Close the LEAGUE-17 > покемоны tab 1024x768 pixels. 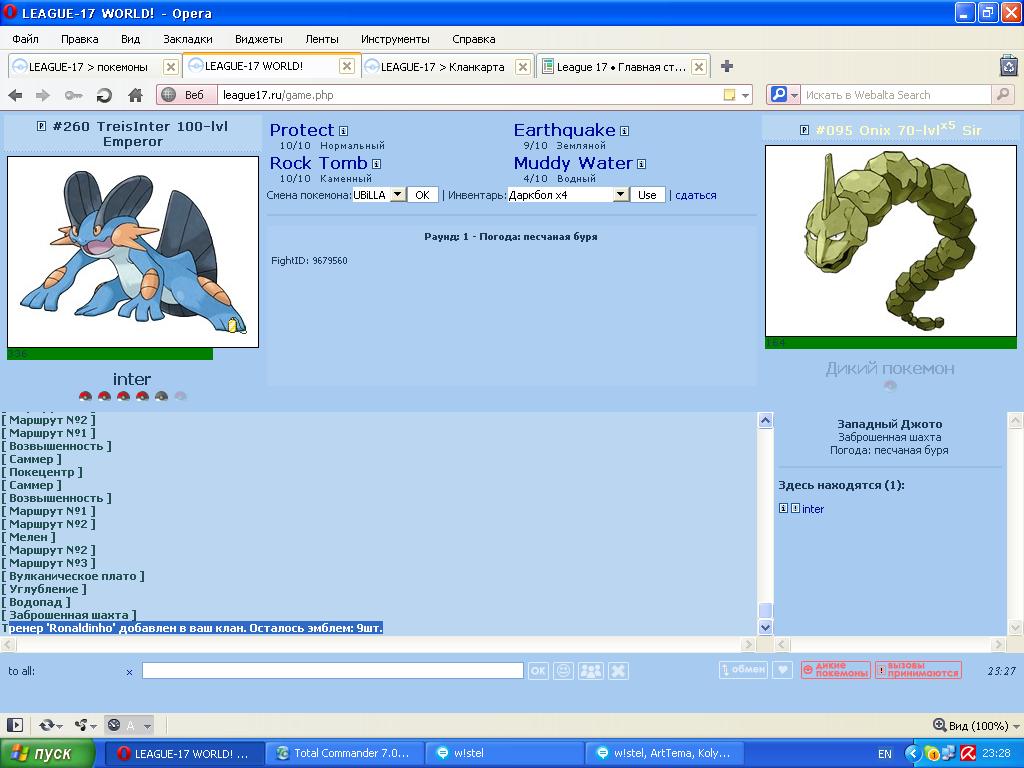tap(170, 67)
